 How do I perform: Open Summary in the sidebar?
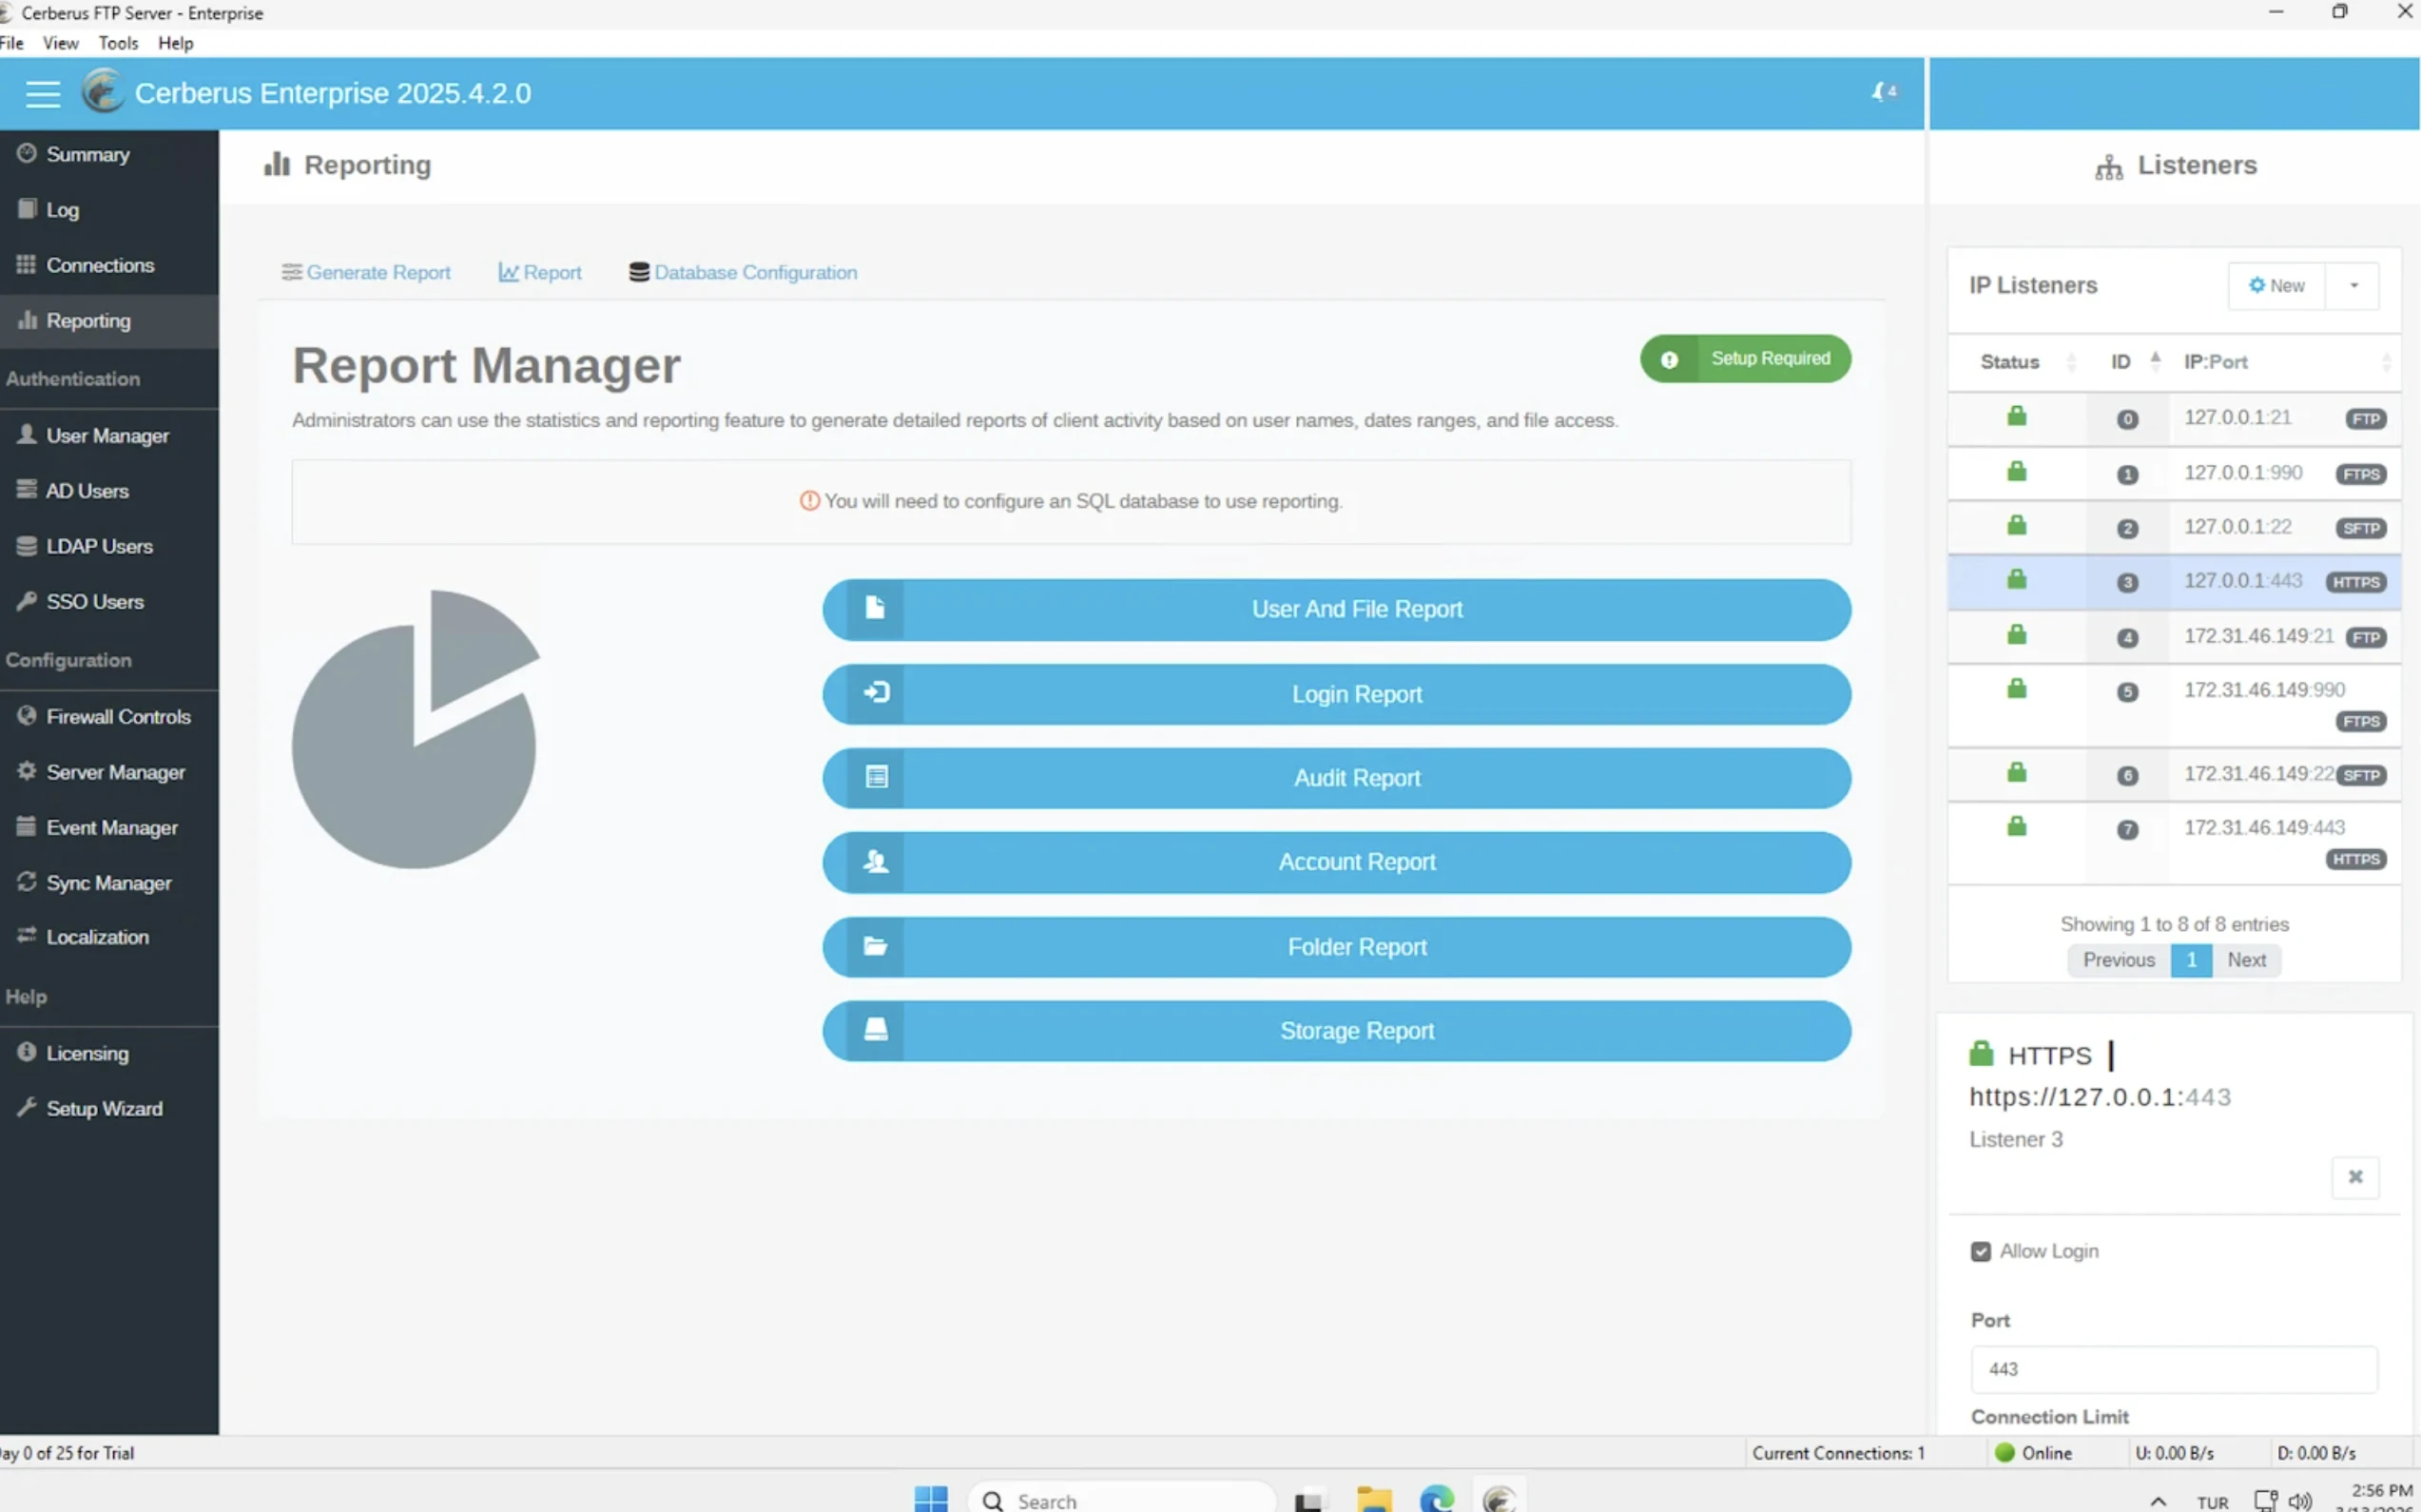coord(109,154)
